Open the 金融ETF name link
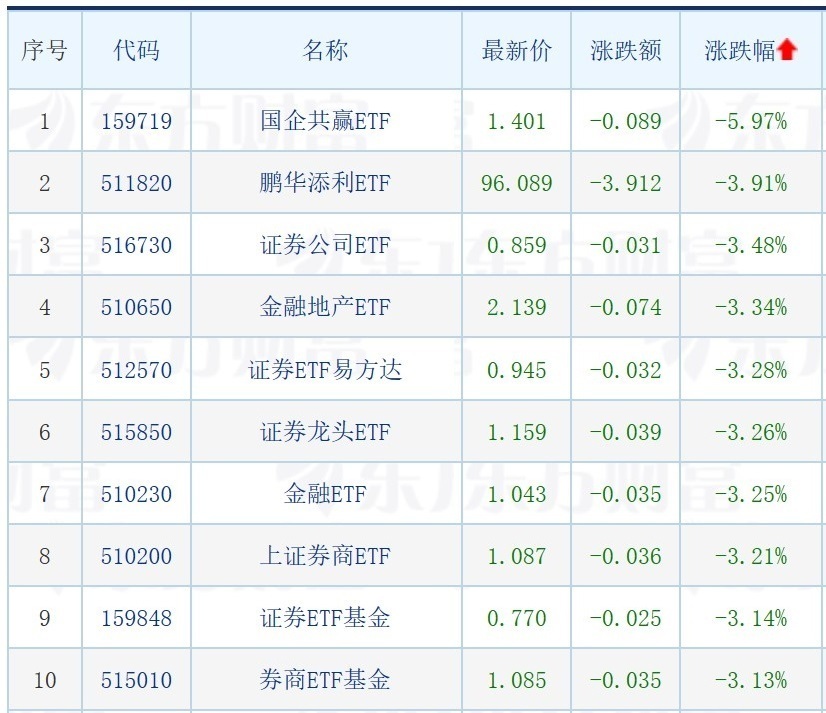The image size is (826, 713). click(325, 495)
